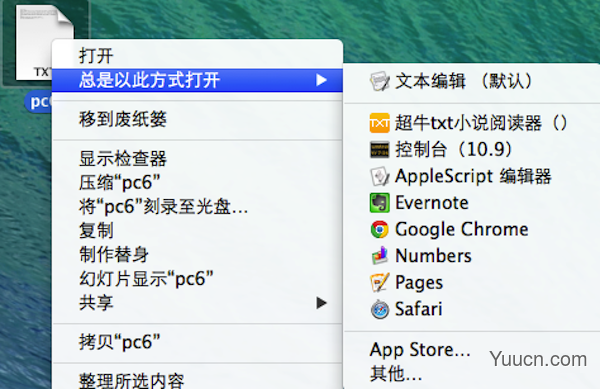Image resolution: width=600 pixels, height=389 pixels.
Task: Click the Pages document icon
Action: coord(380,283)
